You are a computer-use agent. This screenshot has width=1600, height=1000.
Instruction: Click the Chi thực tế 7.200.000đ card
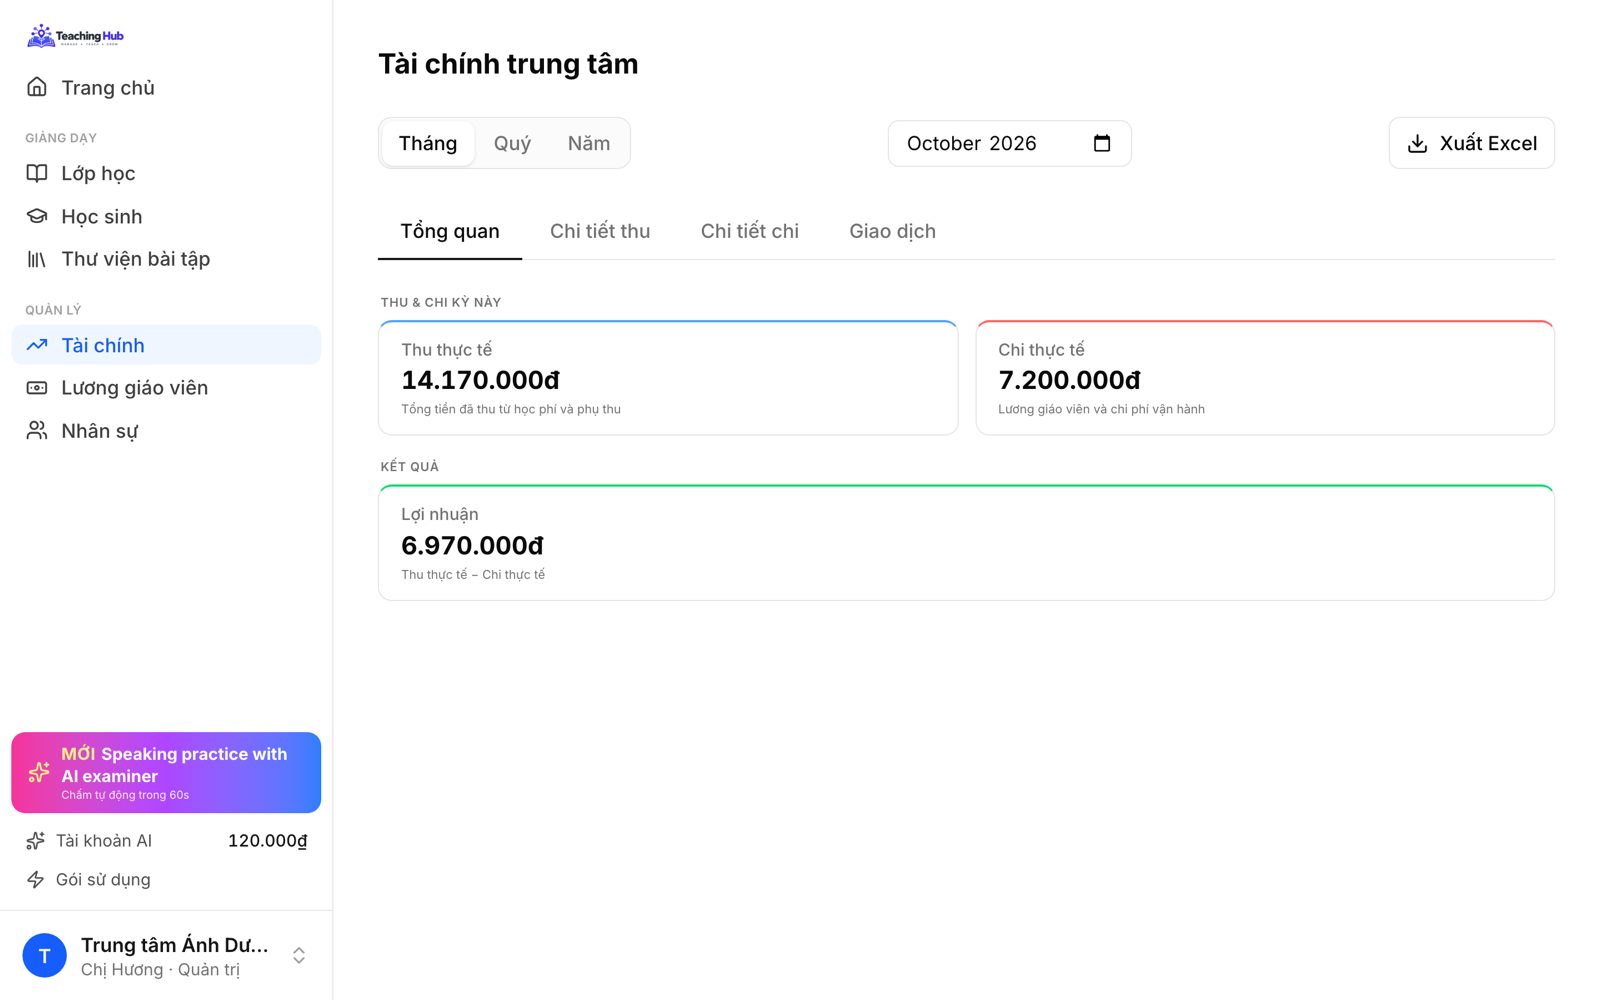1265,378
